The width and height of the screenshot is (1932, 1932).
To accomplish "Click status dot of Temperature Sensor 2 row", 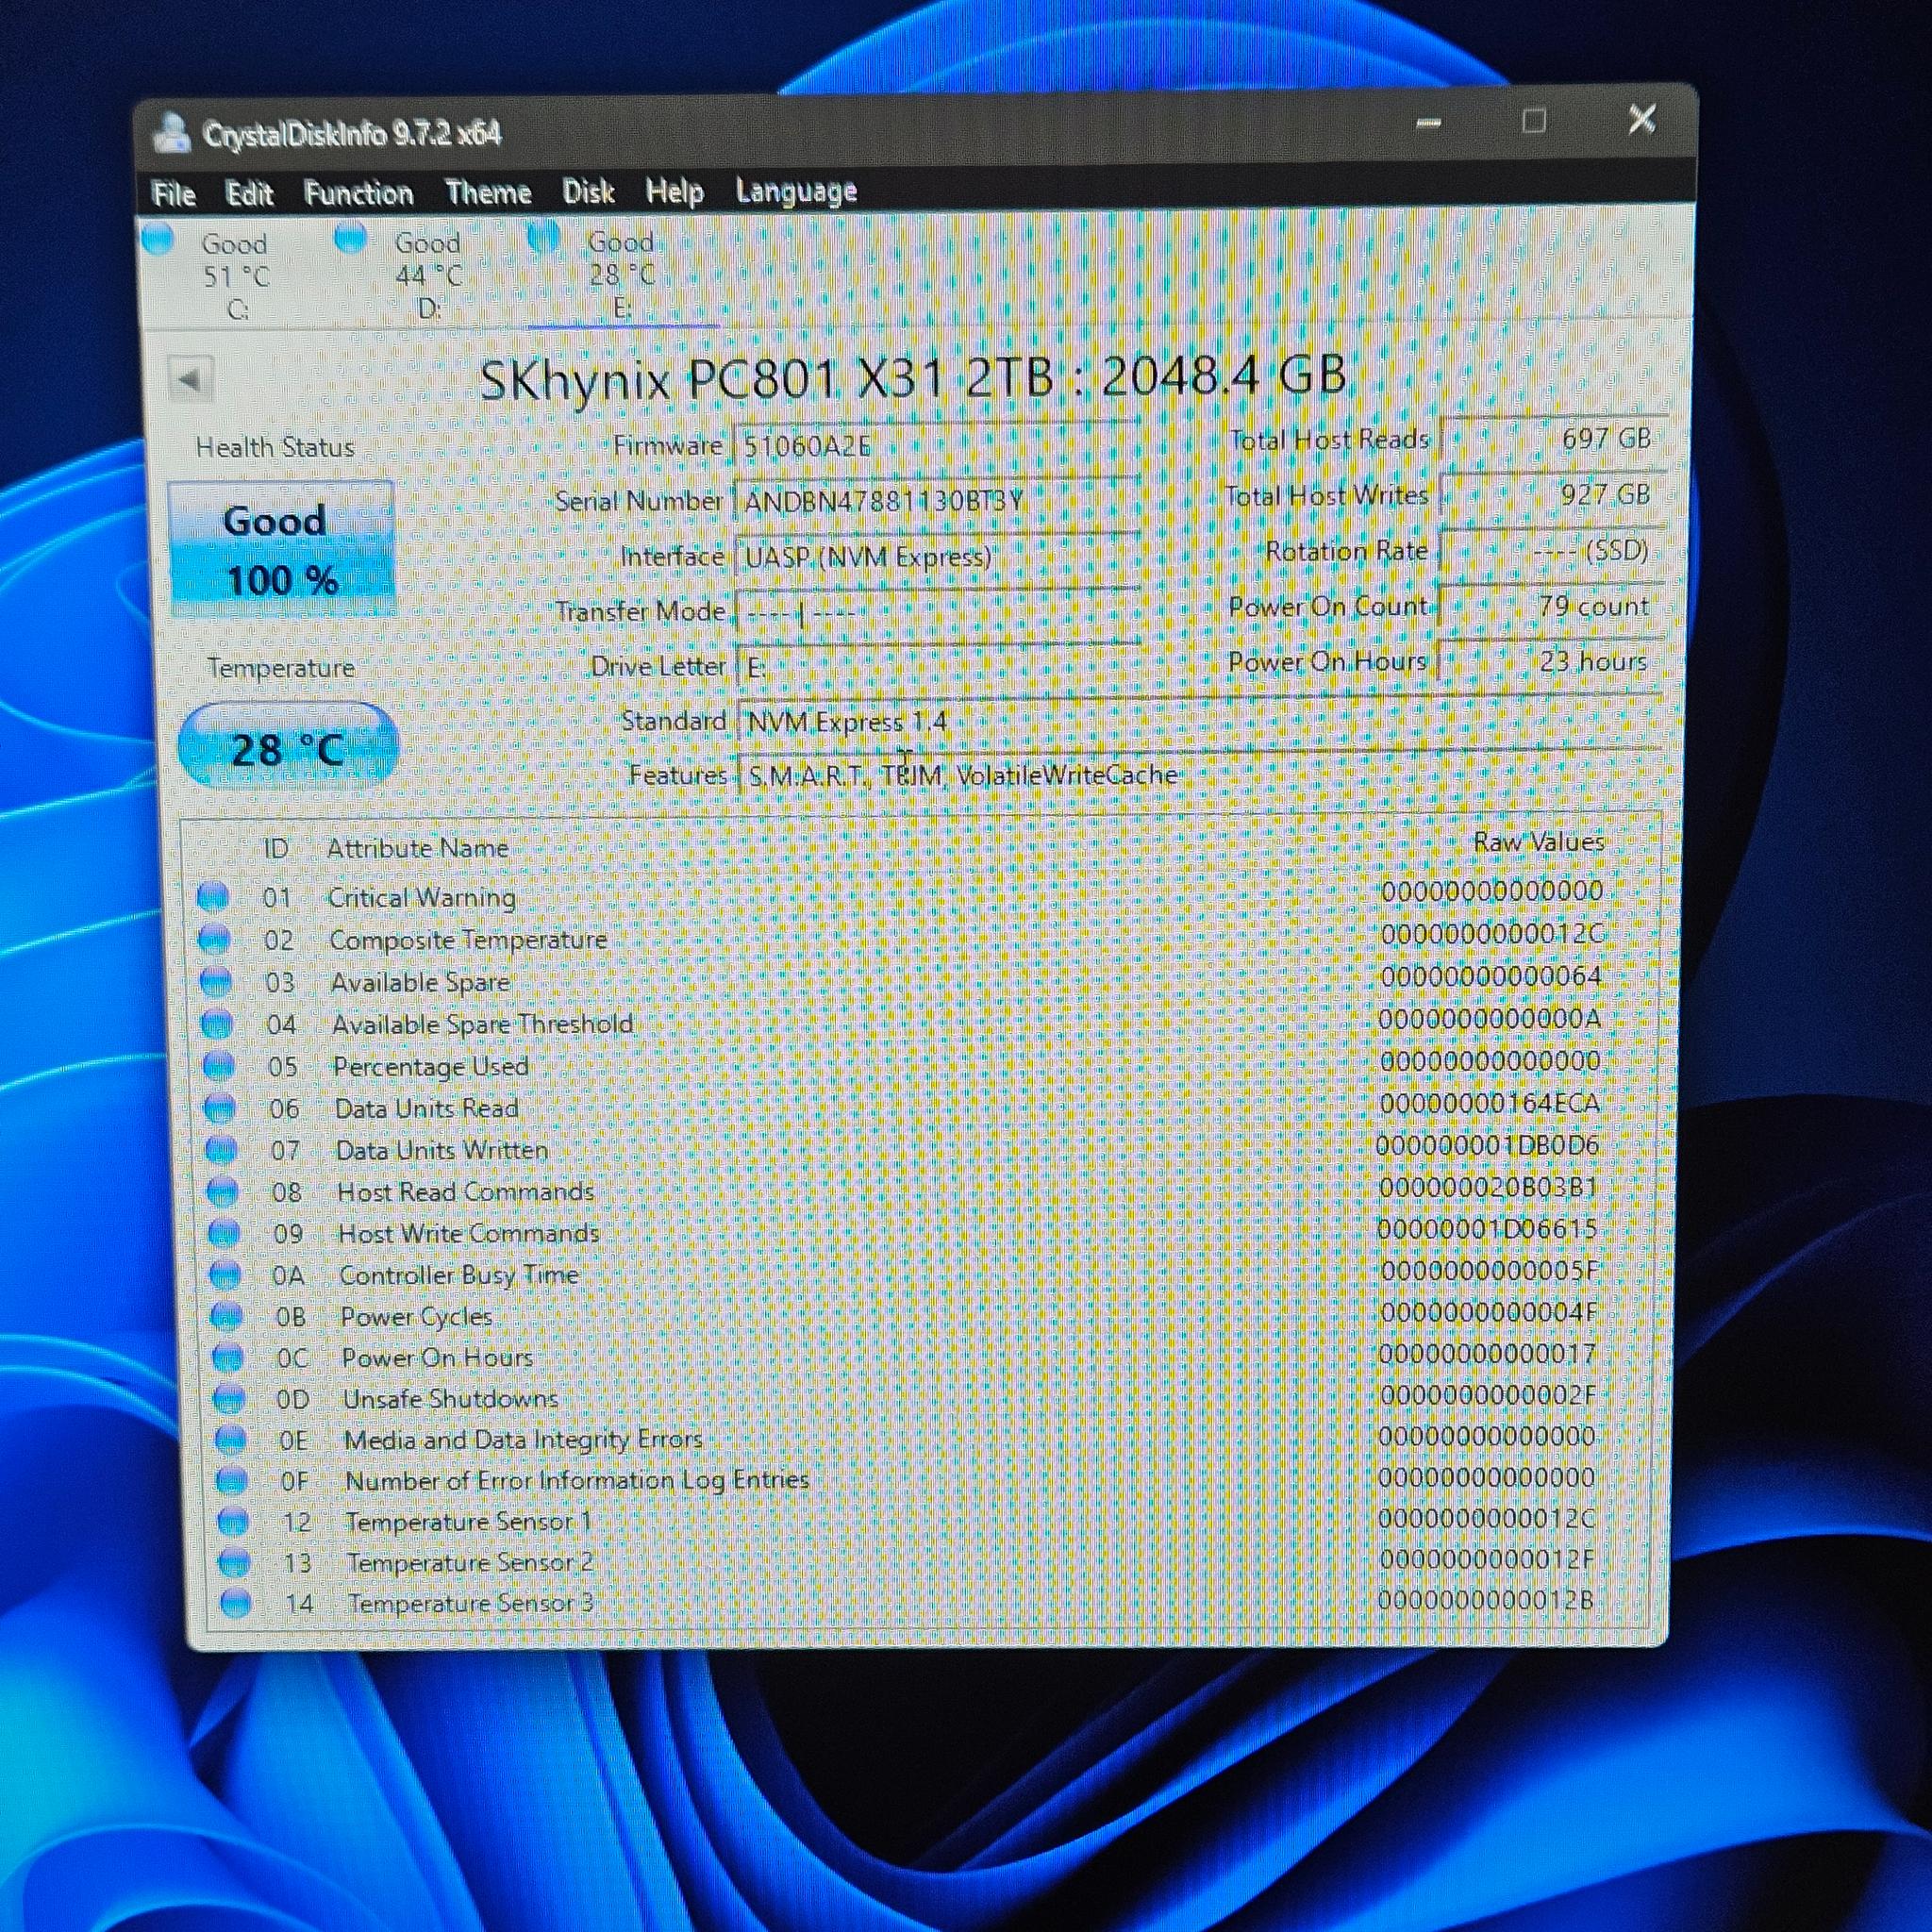I will tap(234, 1563).
